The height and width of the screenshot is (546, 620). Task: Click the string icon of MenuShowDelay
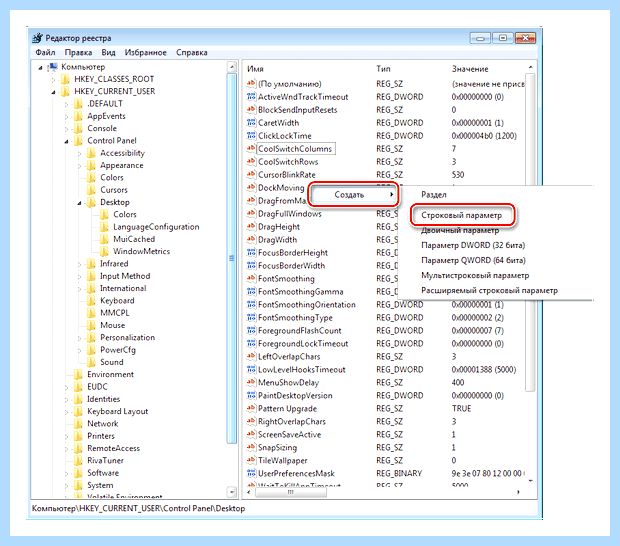tap(251, 382)
